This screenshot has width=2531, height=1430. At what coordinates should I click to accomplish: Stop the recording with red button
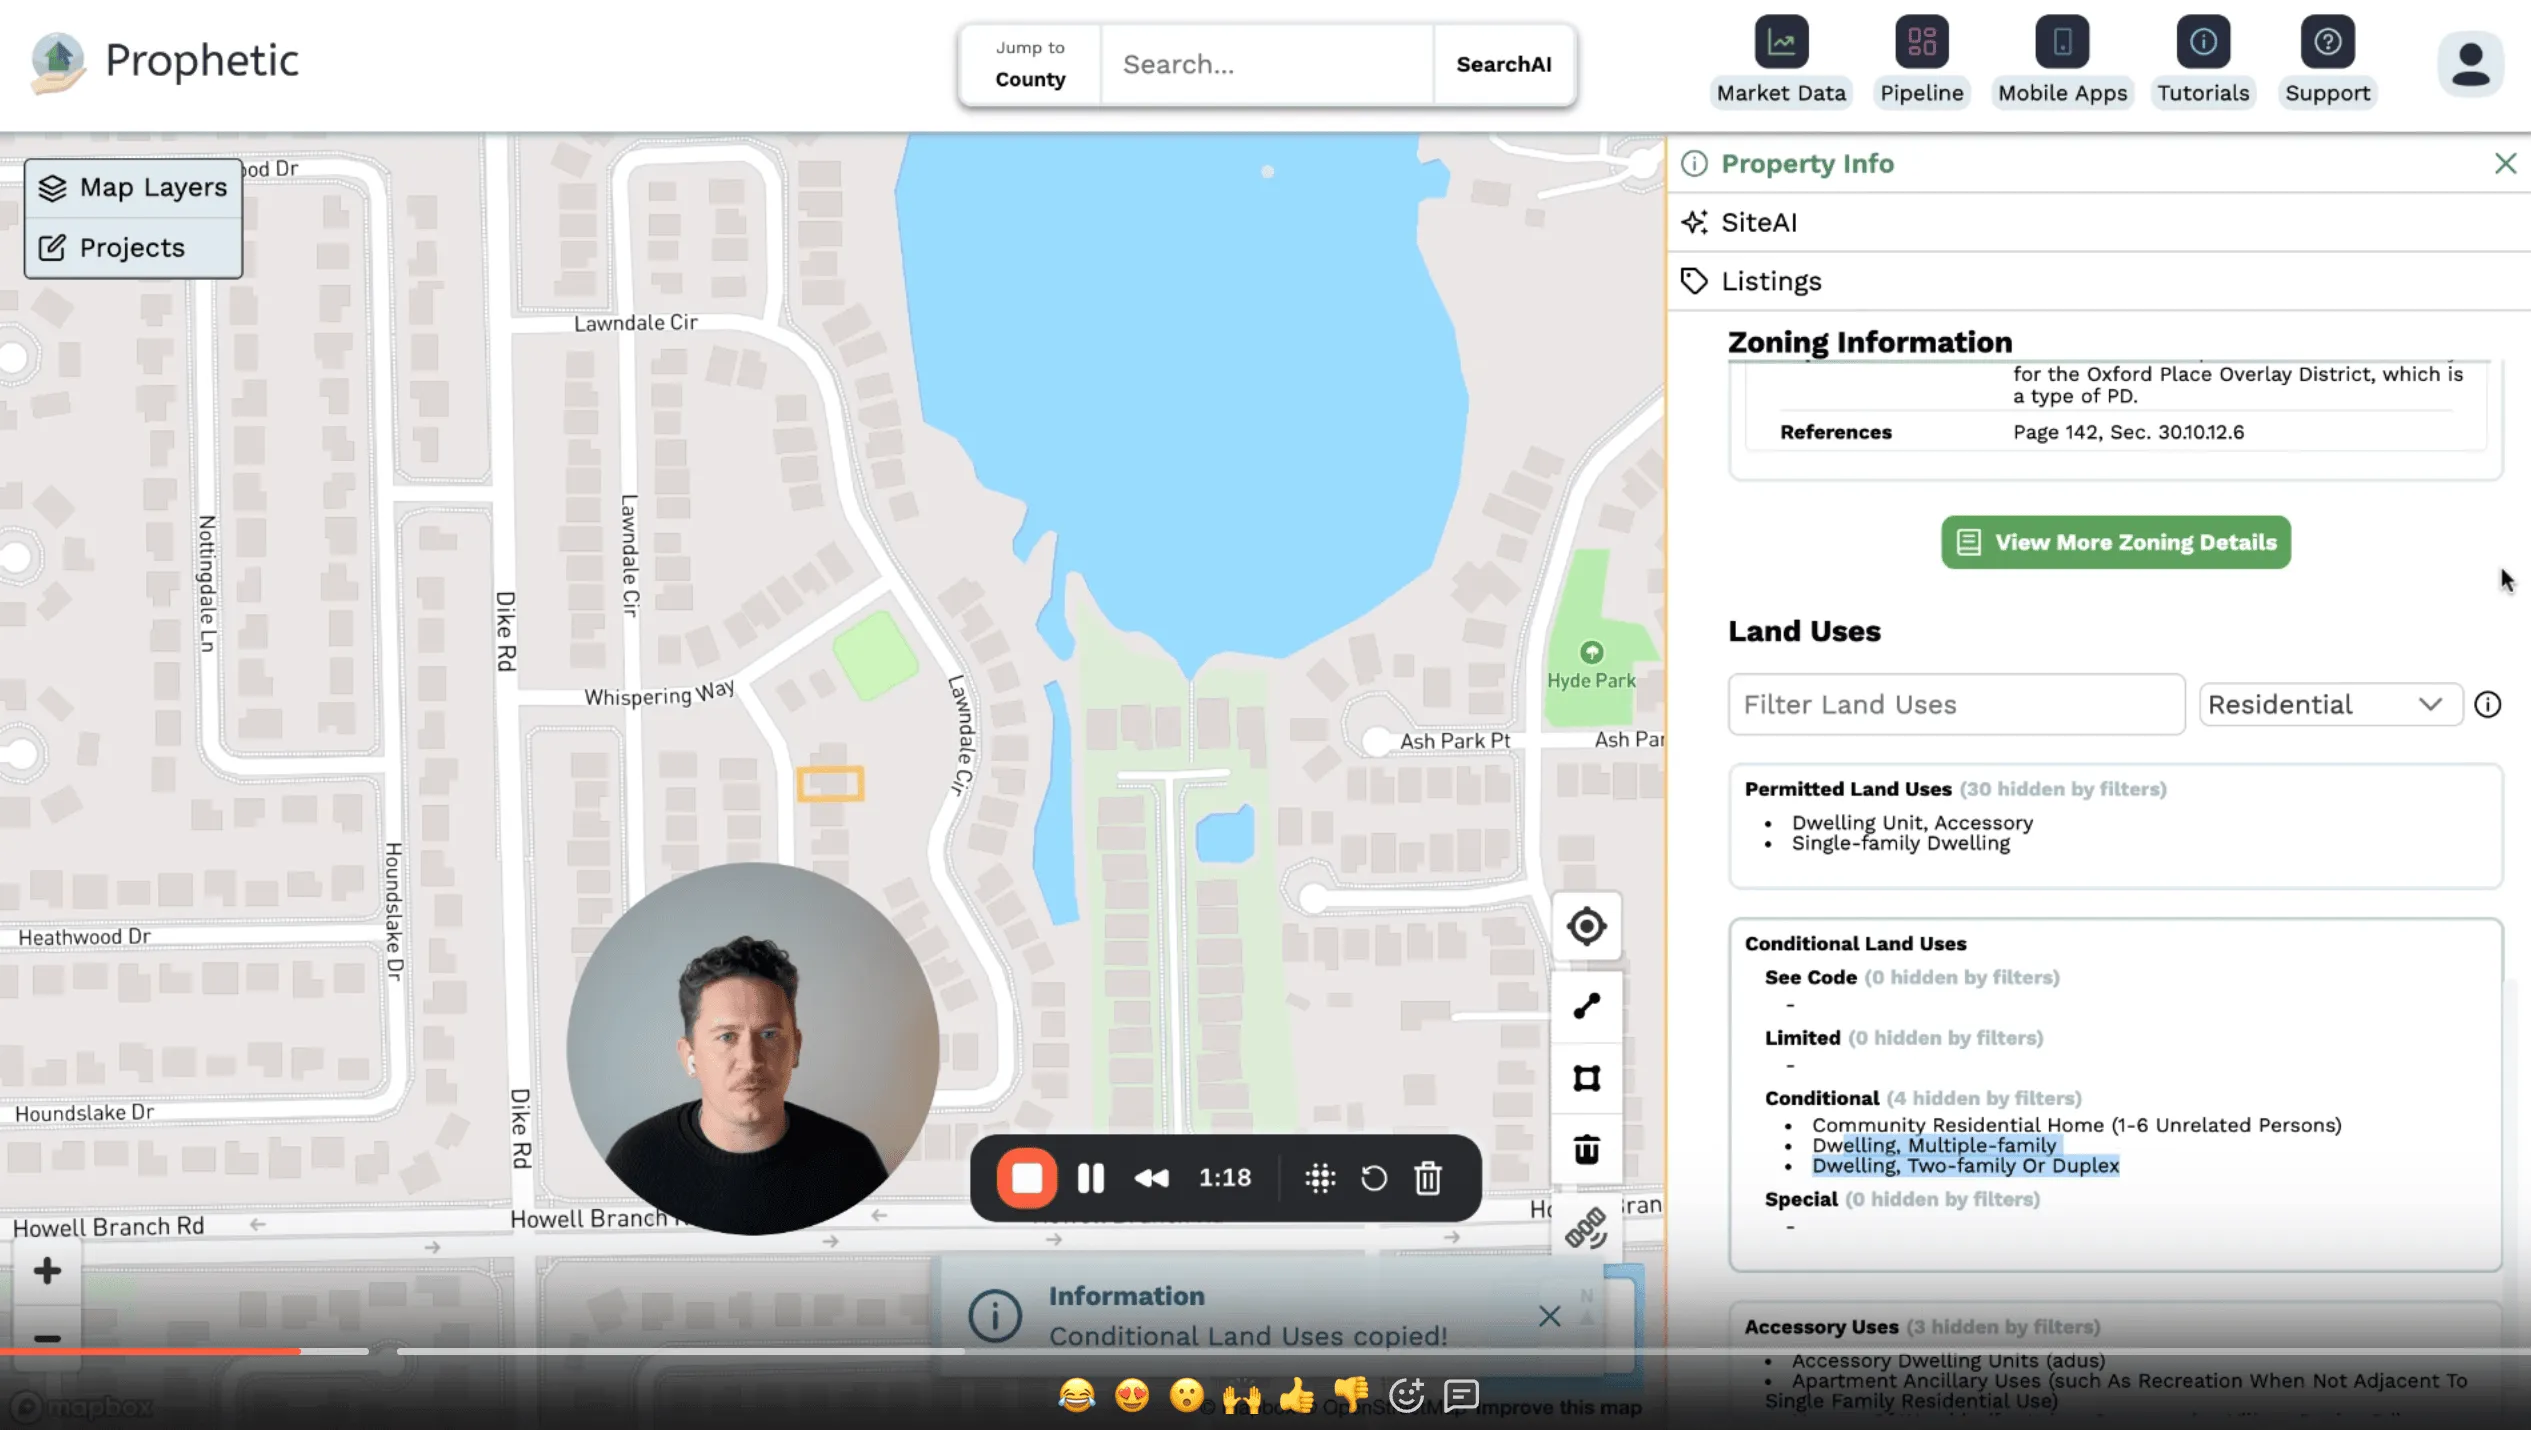tap(1027, 1178)
